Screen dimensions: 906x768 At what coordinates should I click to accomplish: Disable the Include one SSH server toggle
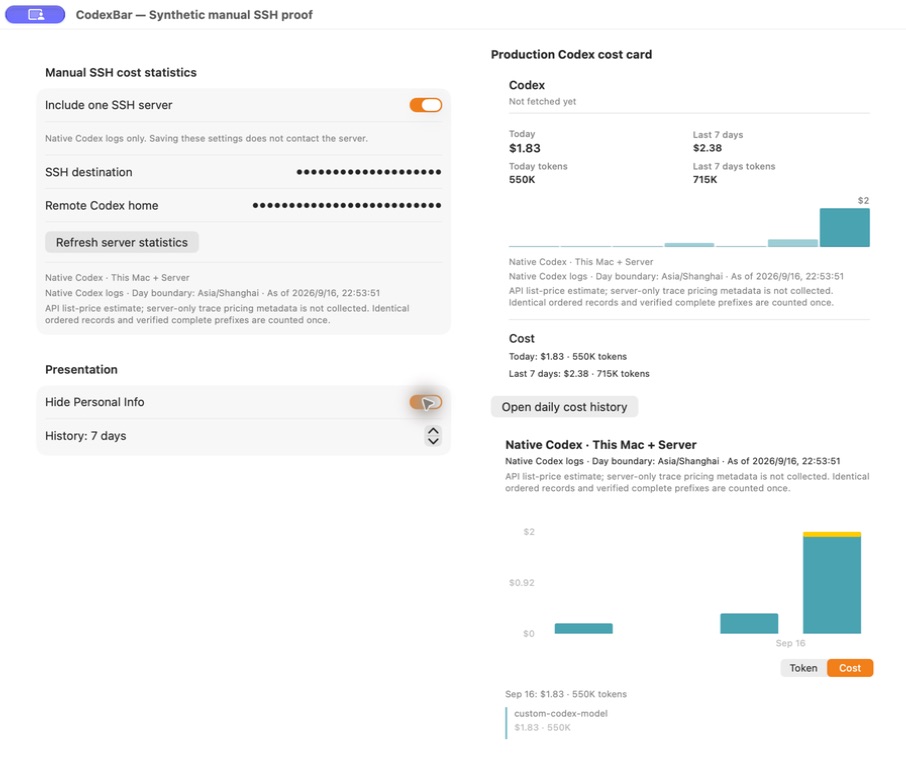[426, 105]
